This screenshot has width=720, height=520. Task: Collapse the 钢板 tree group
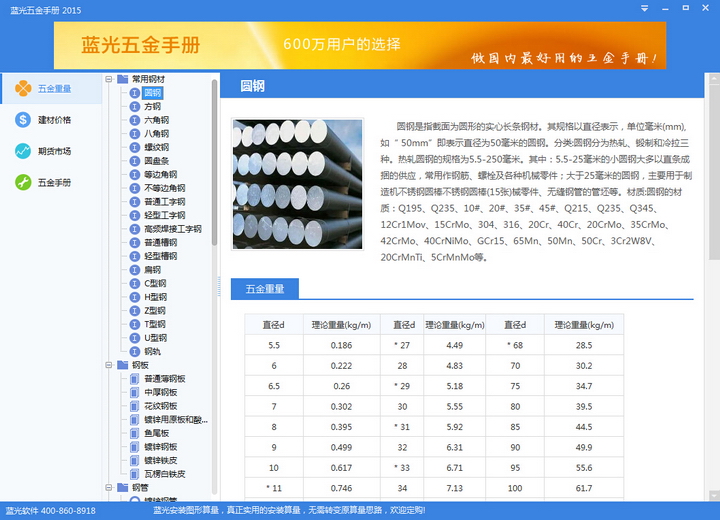109,365
